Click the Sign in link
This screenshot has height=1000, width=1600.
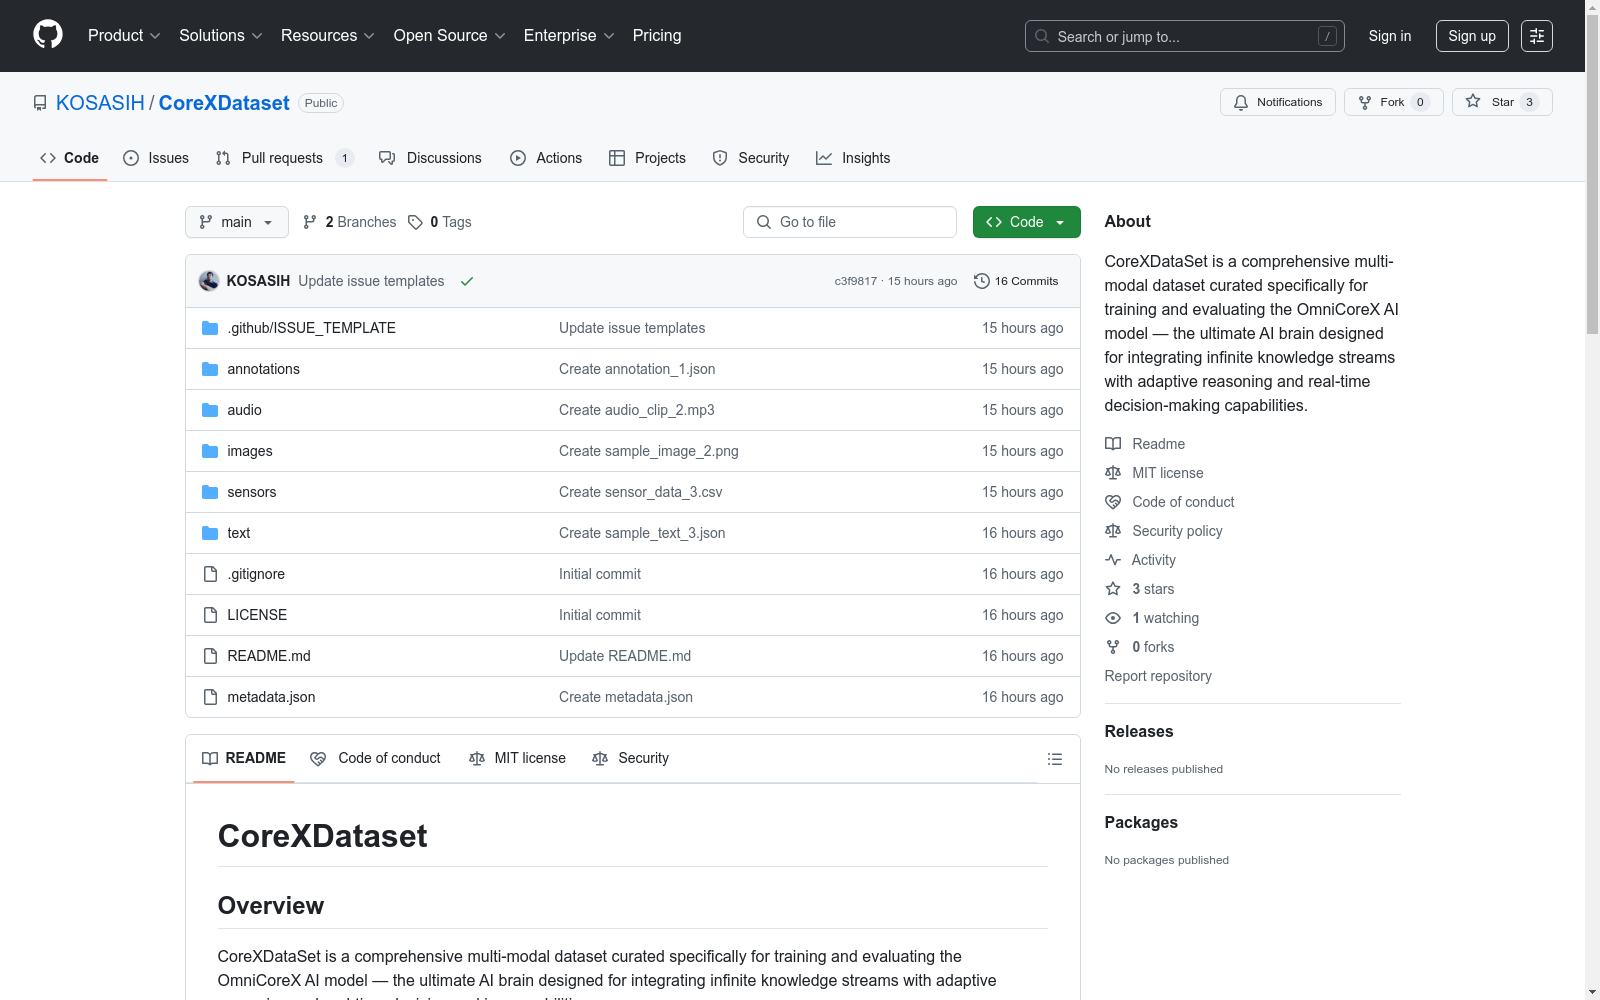point(1390,36)
